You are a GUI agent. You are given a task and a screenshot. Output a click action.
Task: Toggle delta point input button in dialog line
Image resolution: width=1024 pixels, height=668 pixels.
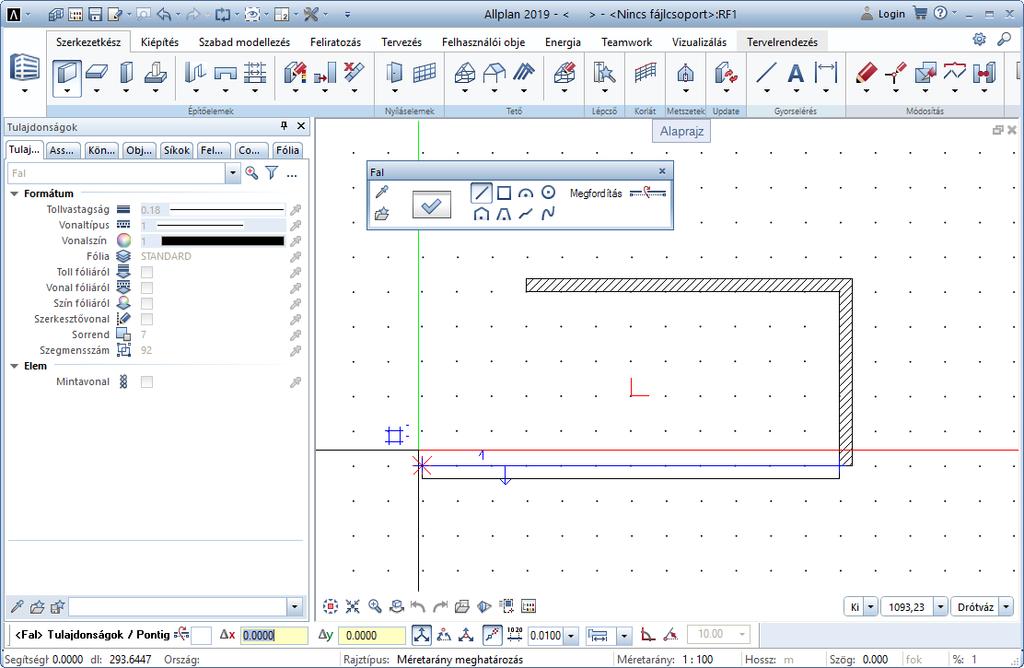pyautogui.click(x=422, y=635)
